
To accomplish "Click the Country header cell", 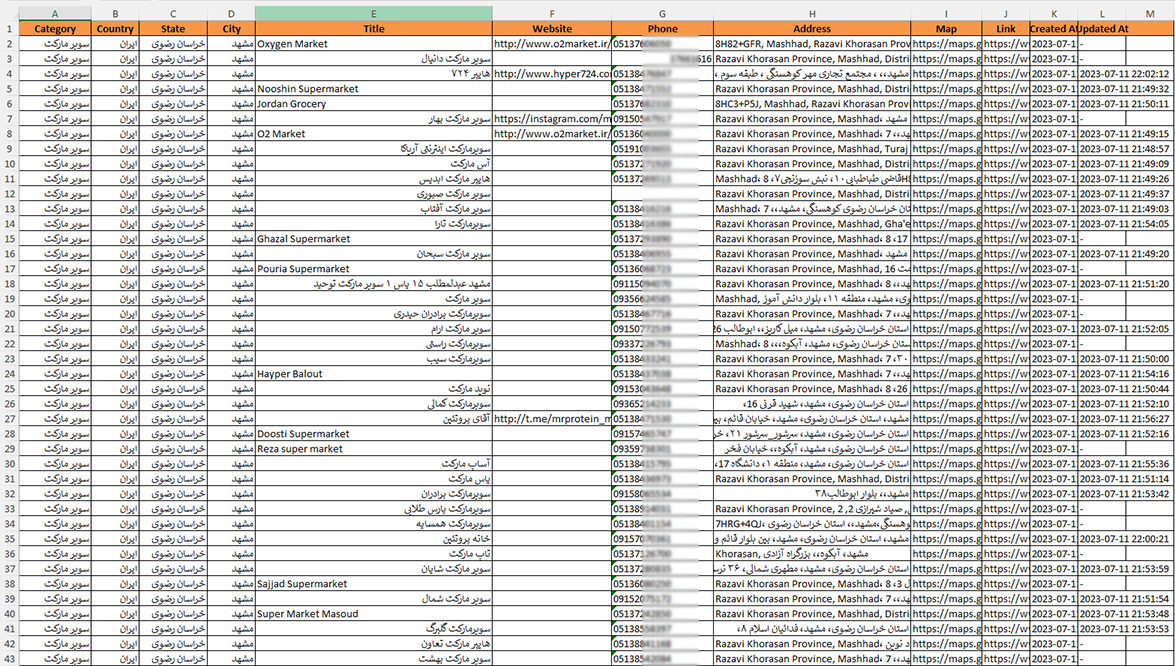I will (115, 28).
